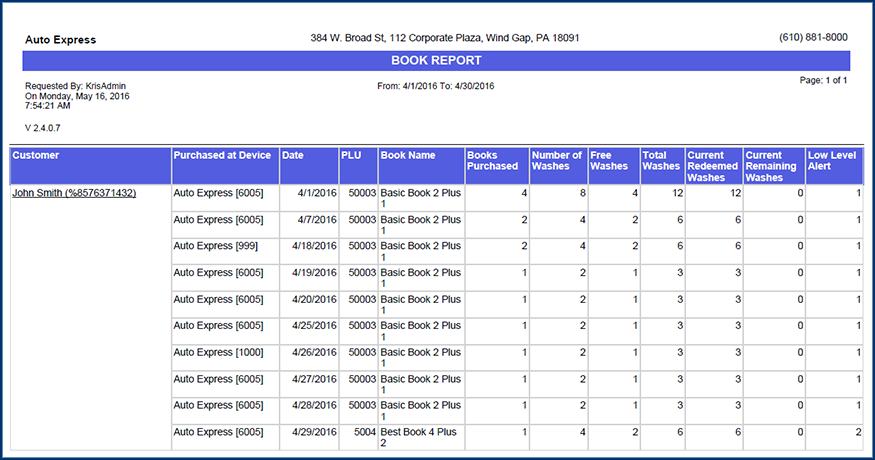875x460 pixels.
Task: Click the Low Level Alert column header
Action: click(833, 161)
